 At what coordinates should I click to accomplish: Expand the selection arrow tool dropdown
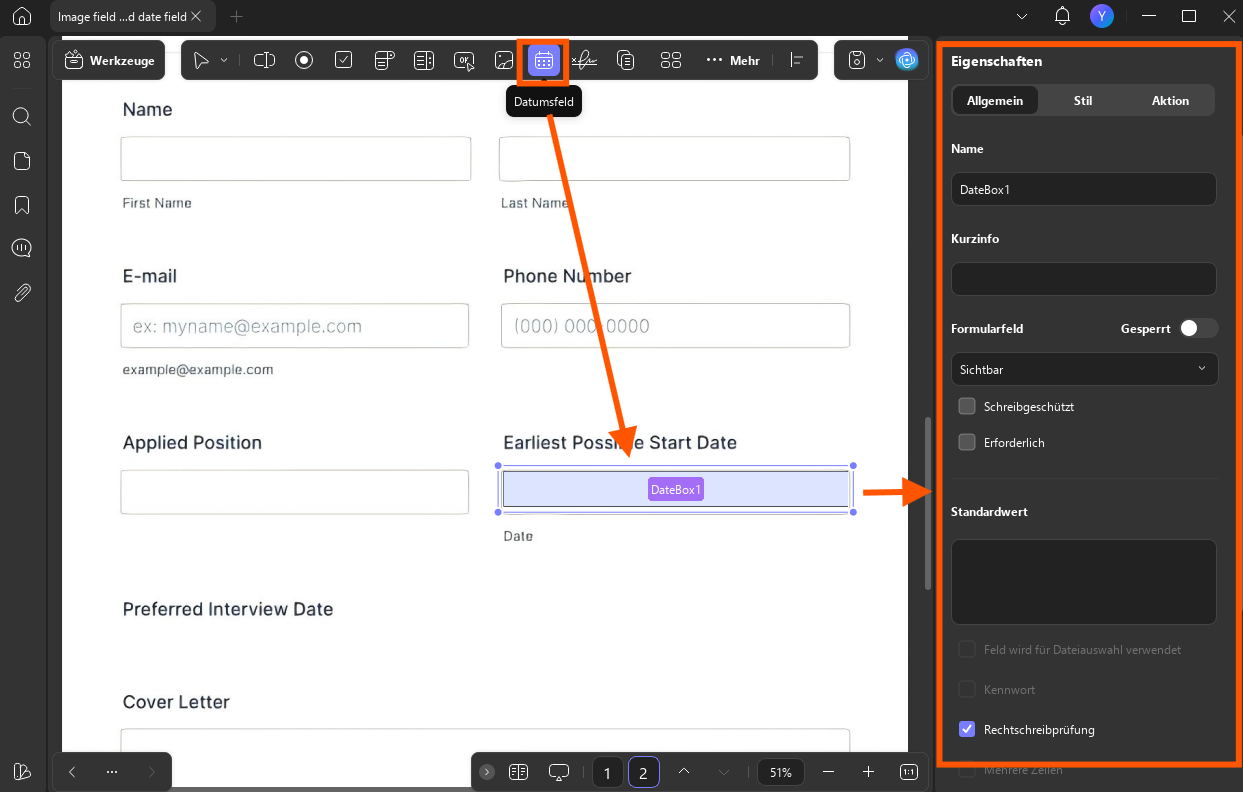(x=224, y=60)
